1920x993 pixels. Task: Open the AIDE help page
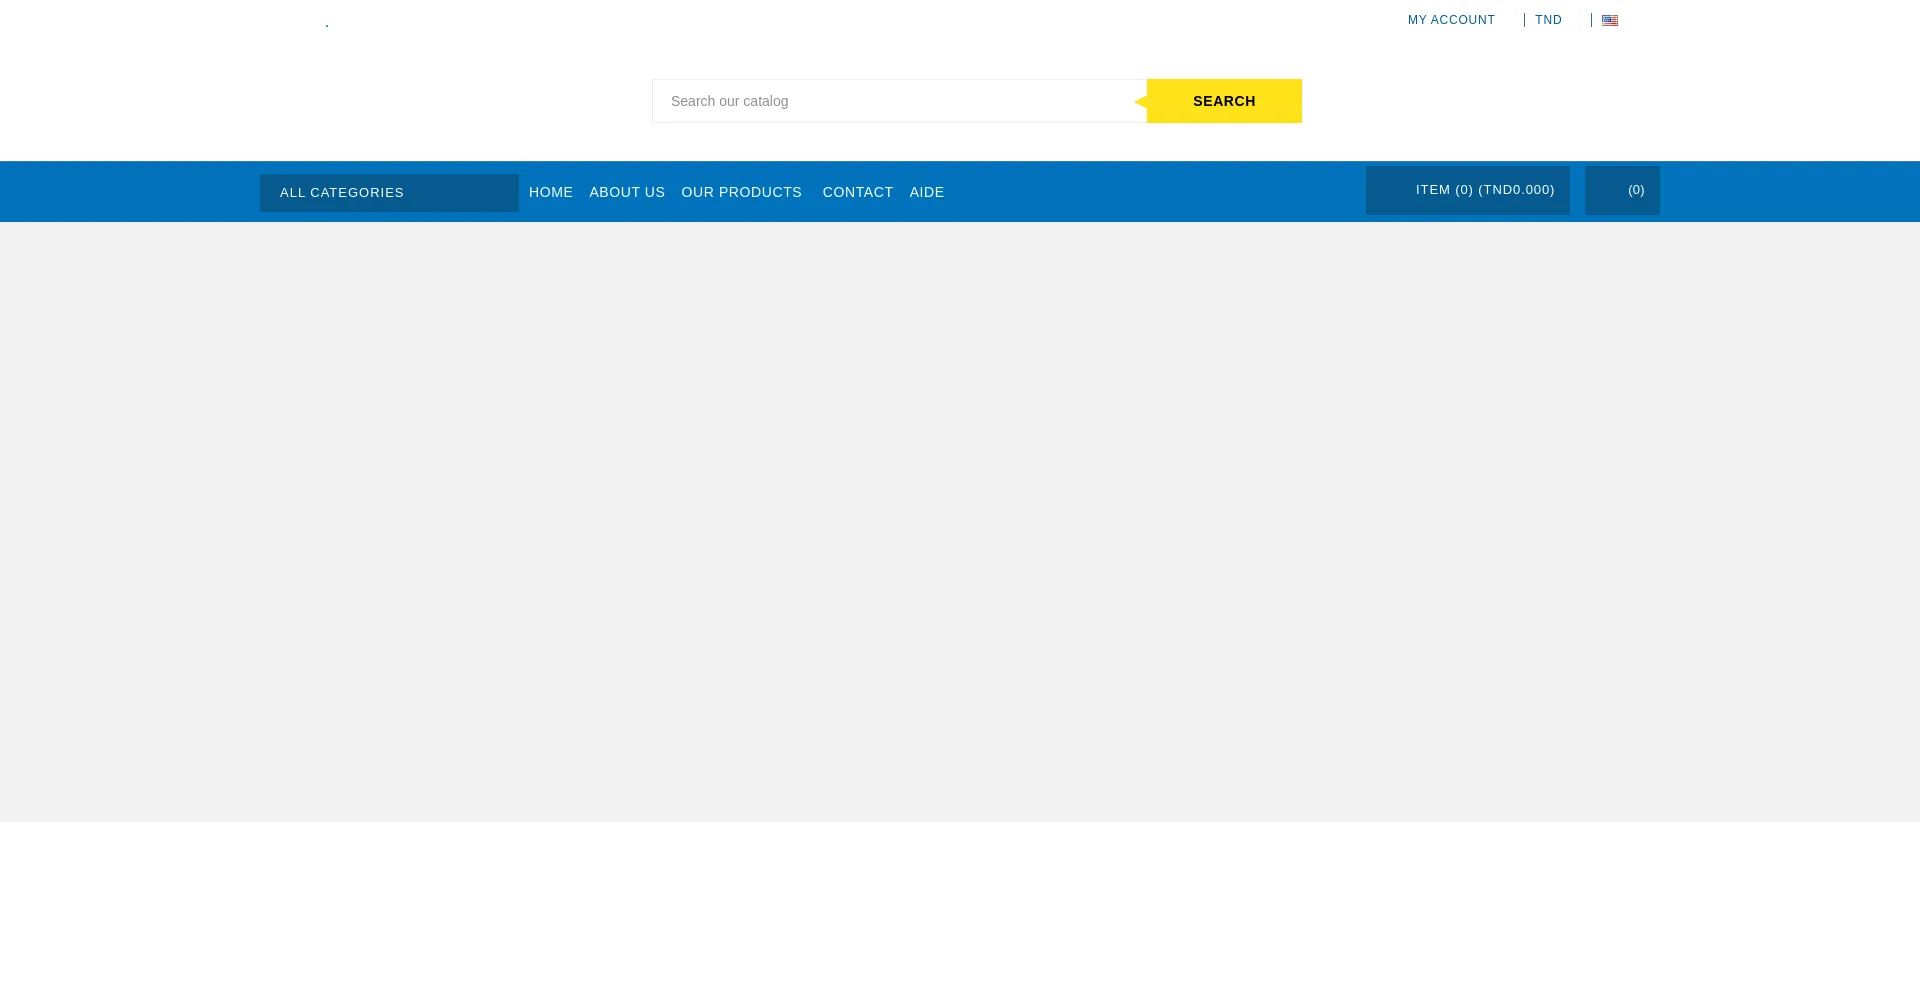[x=926, y=192]
